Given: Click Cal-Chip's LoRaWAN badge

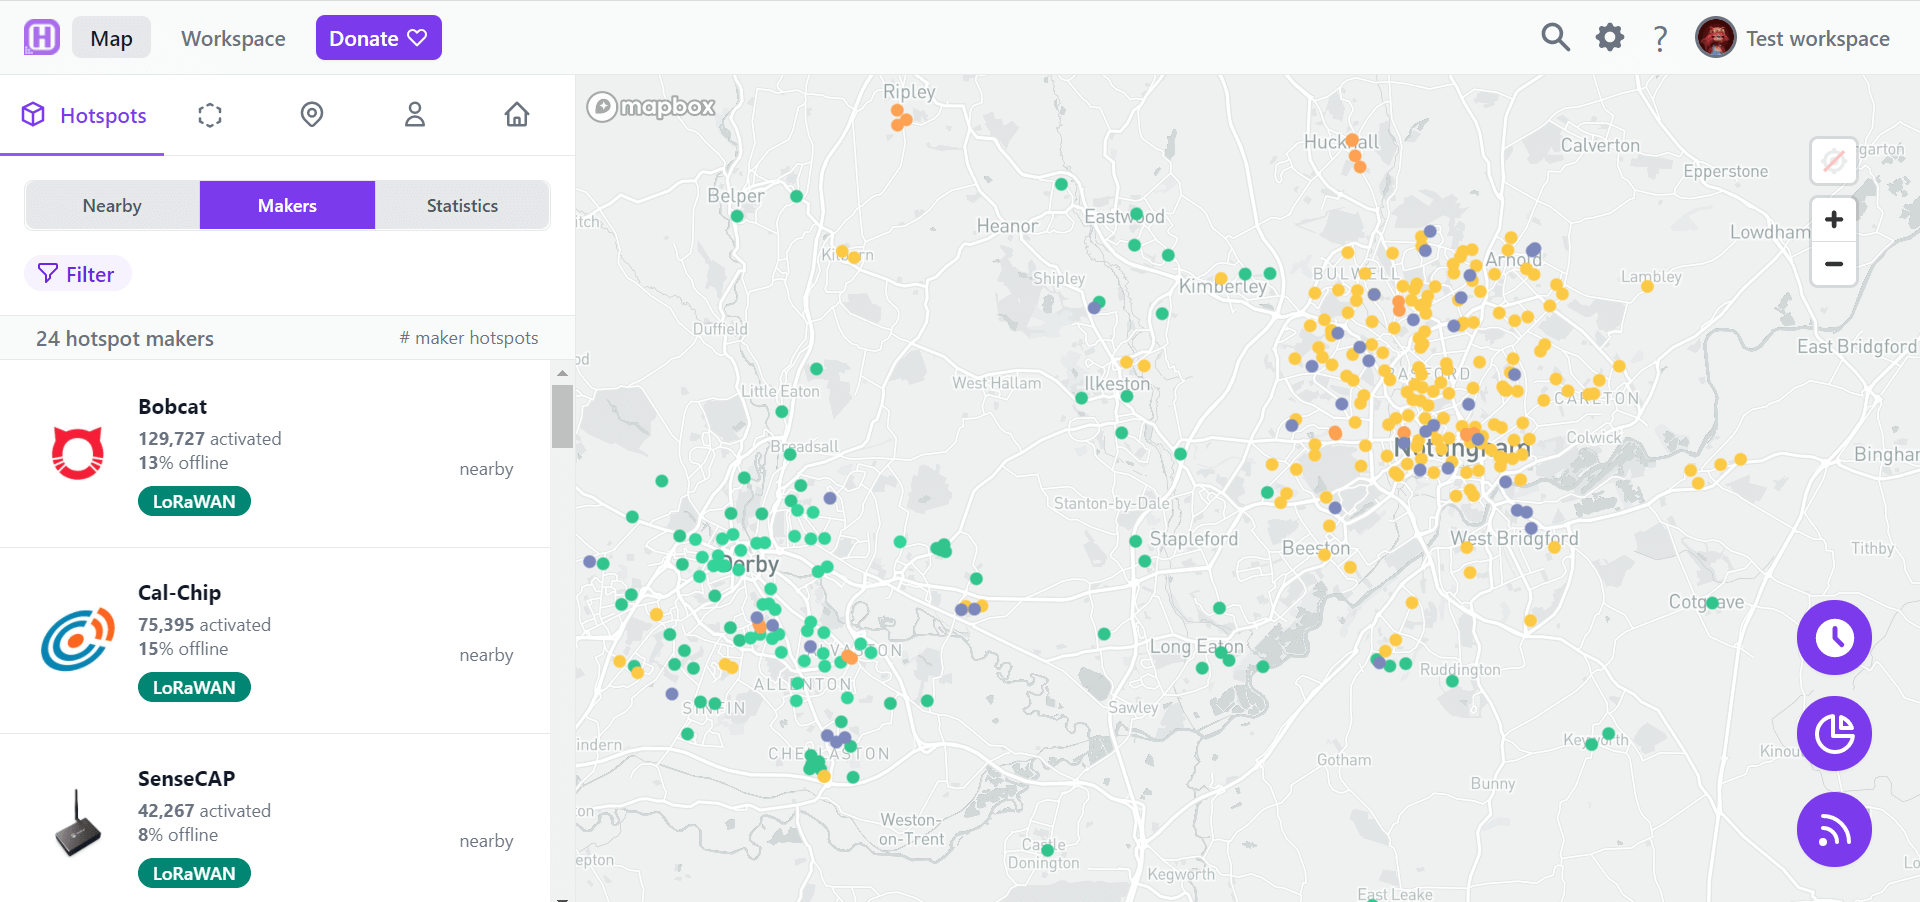Looking at the screenshot, I should click(x=194, y=687).
